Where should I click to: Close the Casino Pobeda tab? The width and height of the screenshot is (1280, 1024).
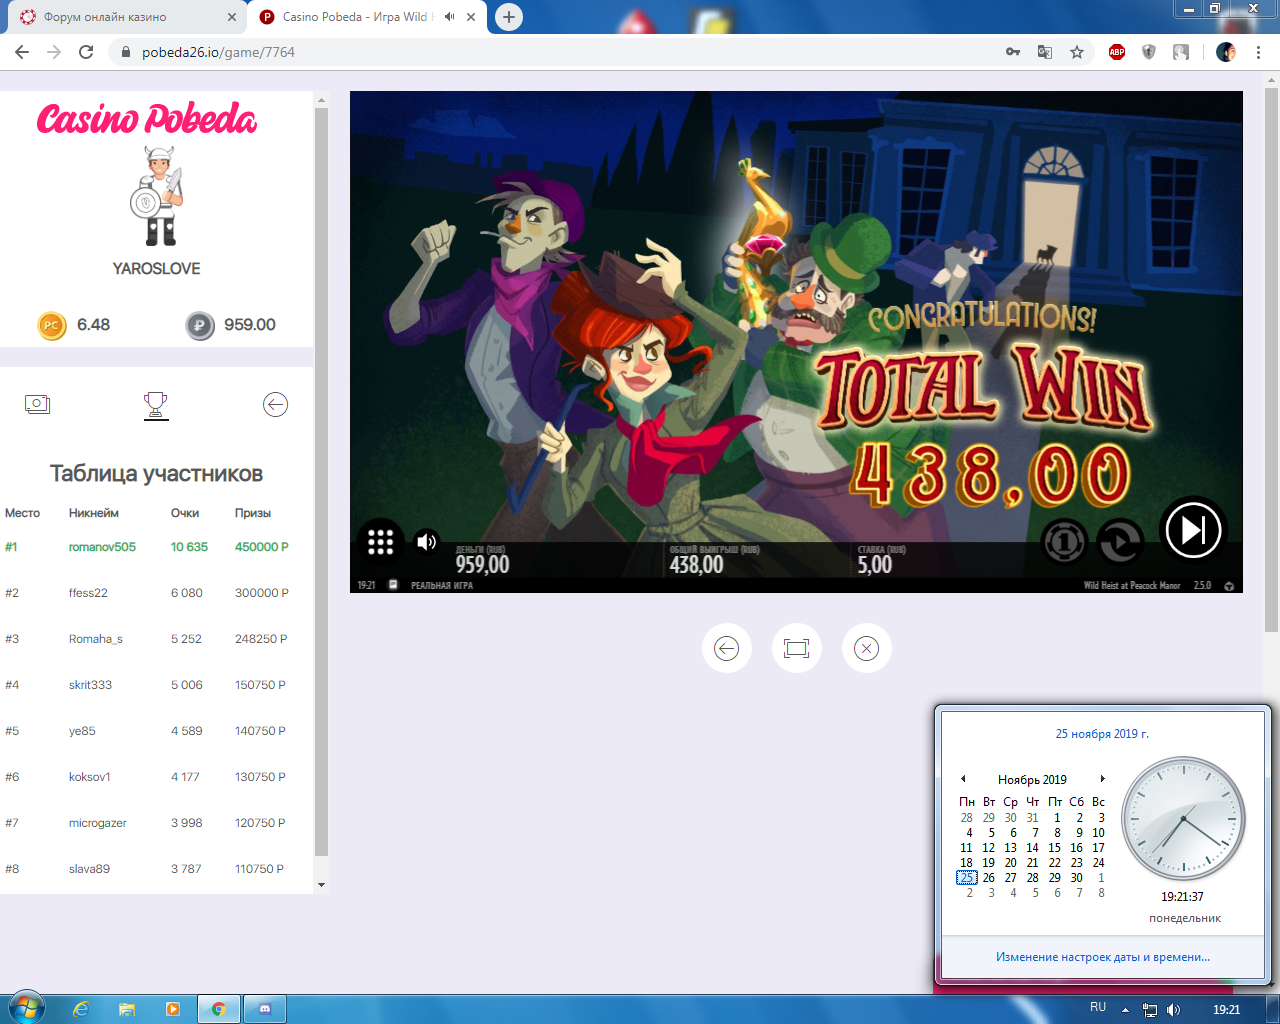[471, 17]
